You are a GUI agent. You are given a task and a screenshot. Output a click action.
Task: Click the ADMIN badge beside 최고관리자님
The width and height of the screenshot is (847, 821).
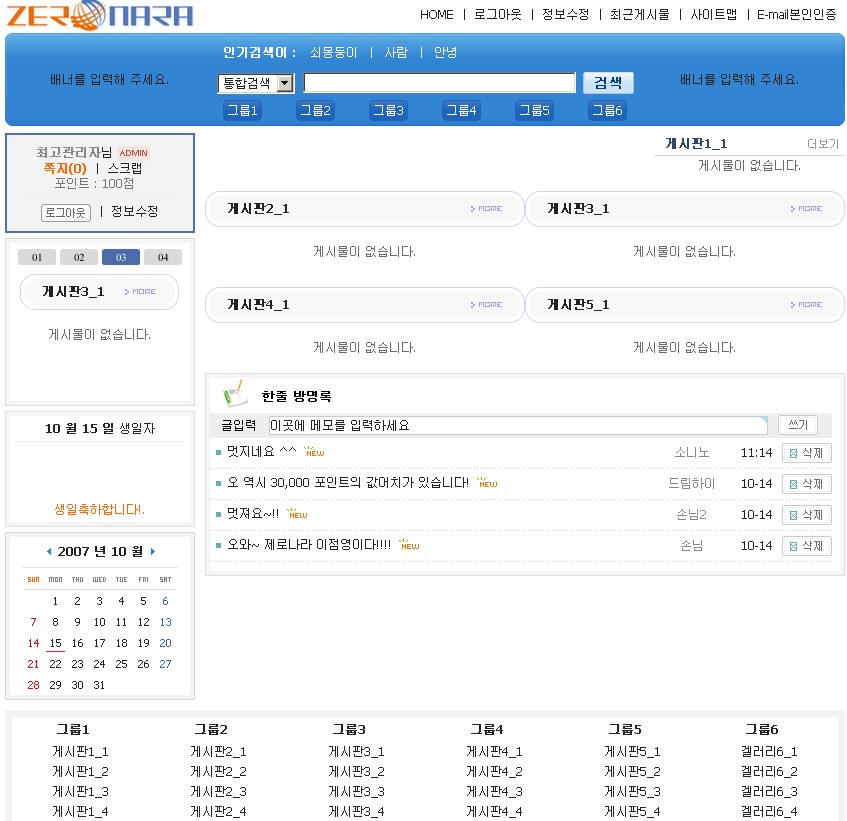pos(133,153)
